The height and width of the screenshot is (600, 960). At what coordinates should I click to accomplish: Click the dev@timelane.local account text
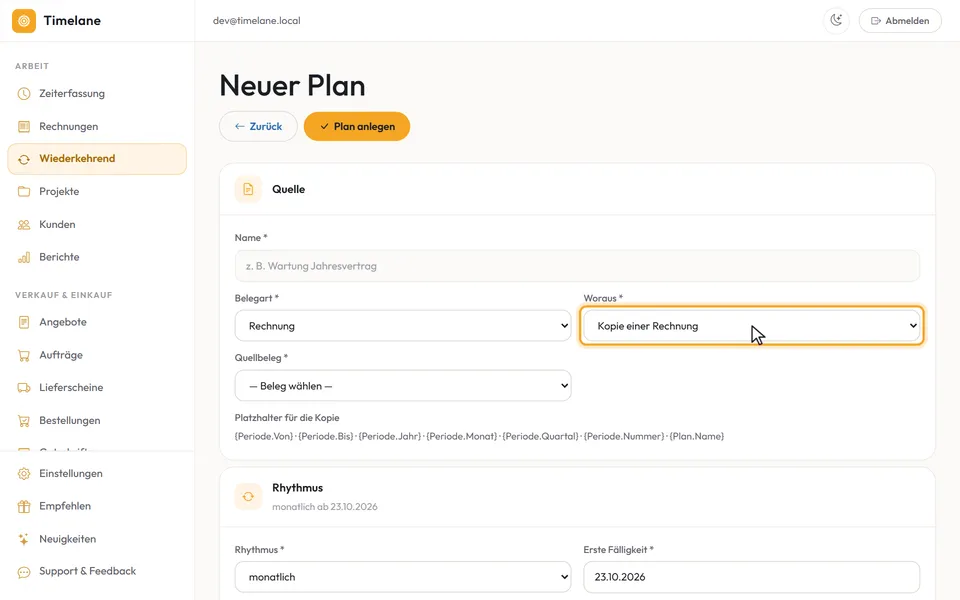click(257, 21)
